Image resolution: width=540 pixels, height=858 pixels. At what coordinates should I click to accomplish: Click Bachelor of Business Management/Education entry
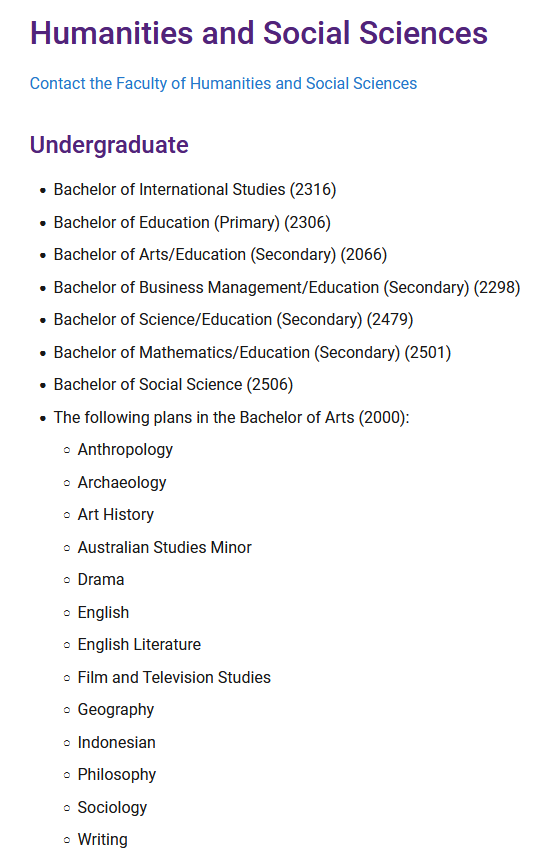click(x=287, y=288)
